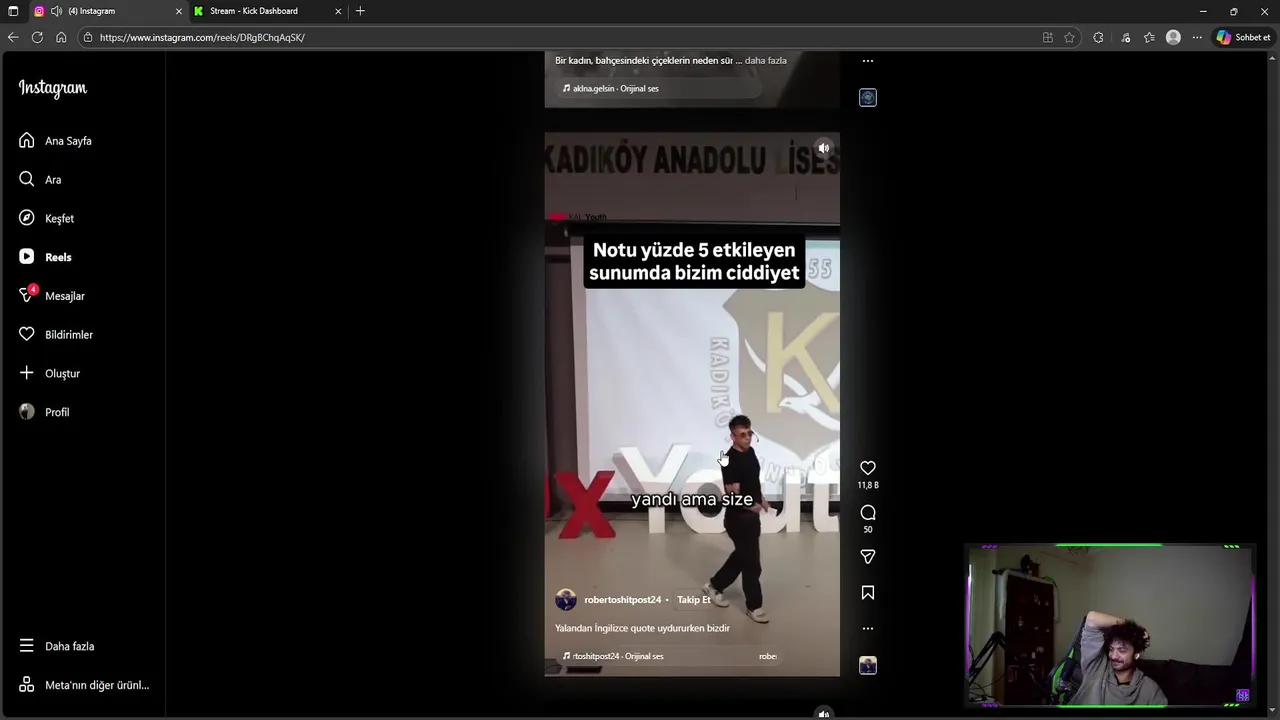
Task: Close the Kick Dashboard tab
Action: coord(338,11)
